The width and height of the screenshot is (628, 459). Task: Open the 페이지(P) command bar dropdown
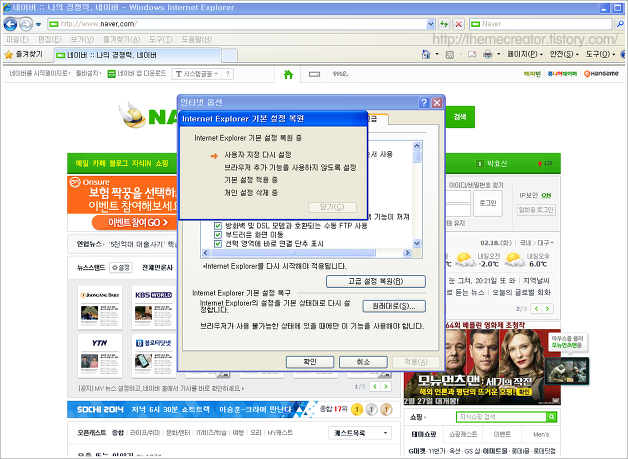coord(525,54)
